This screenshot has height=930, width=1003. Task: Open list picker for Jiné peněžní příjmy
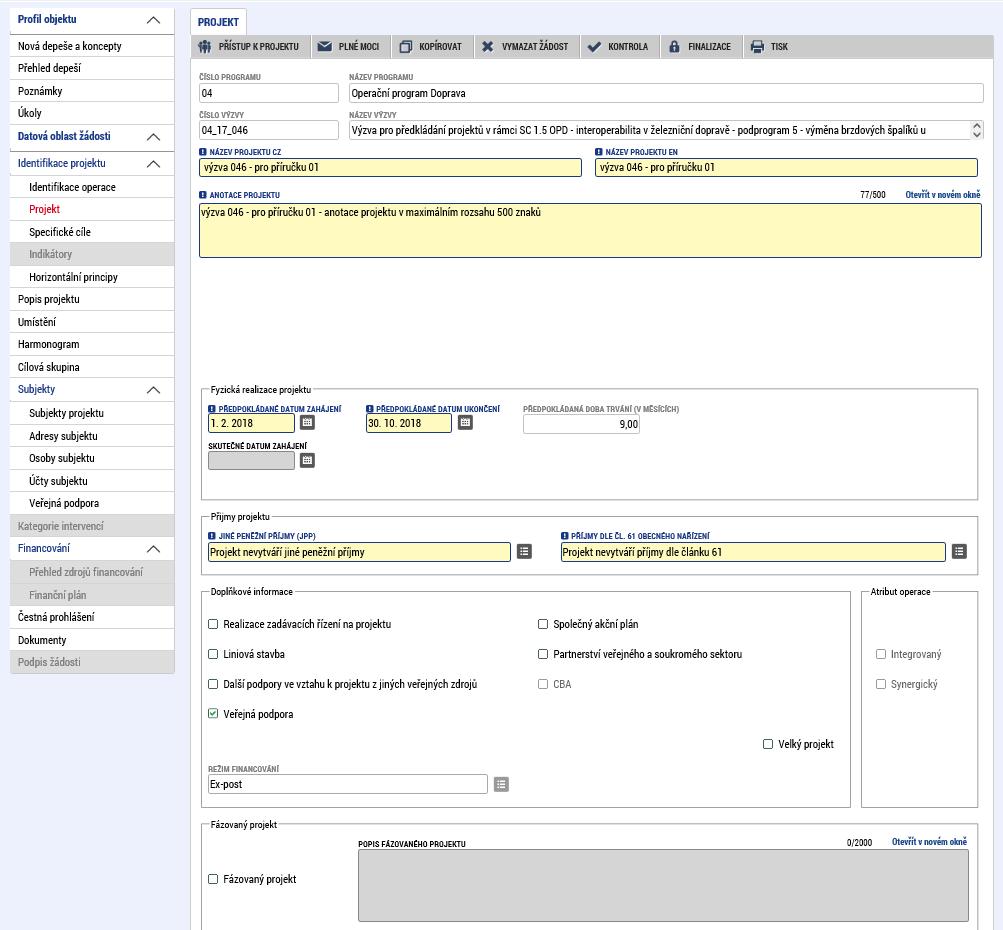(524, 551)
